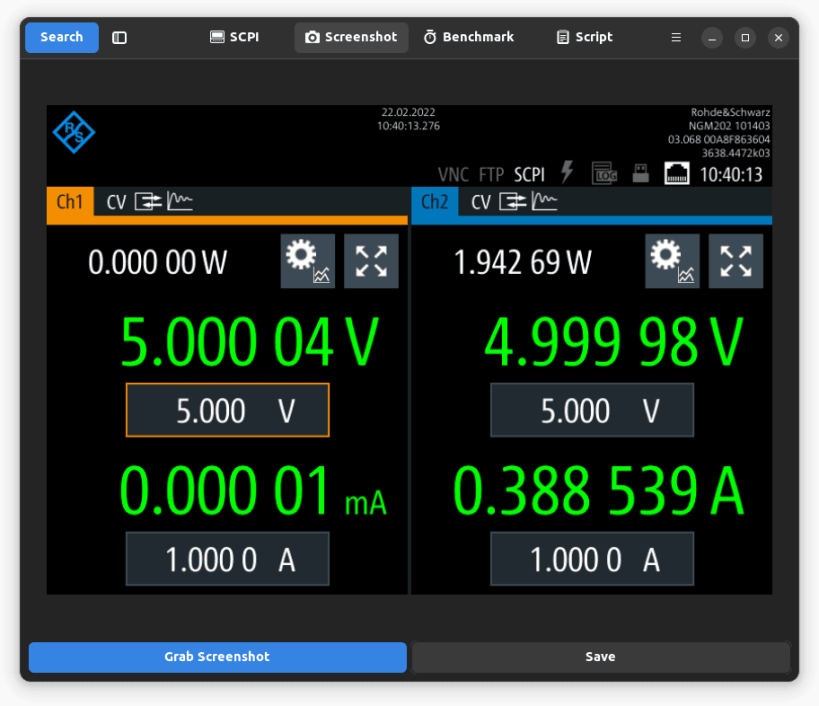Click the lightning bolt trigger icon

point(567,172)
